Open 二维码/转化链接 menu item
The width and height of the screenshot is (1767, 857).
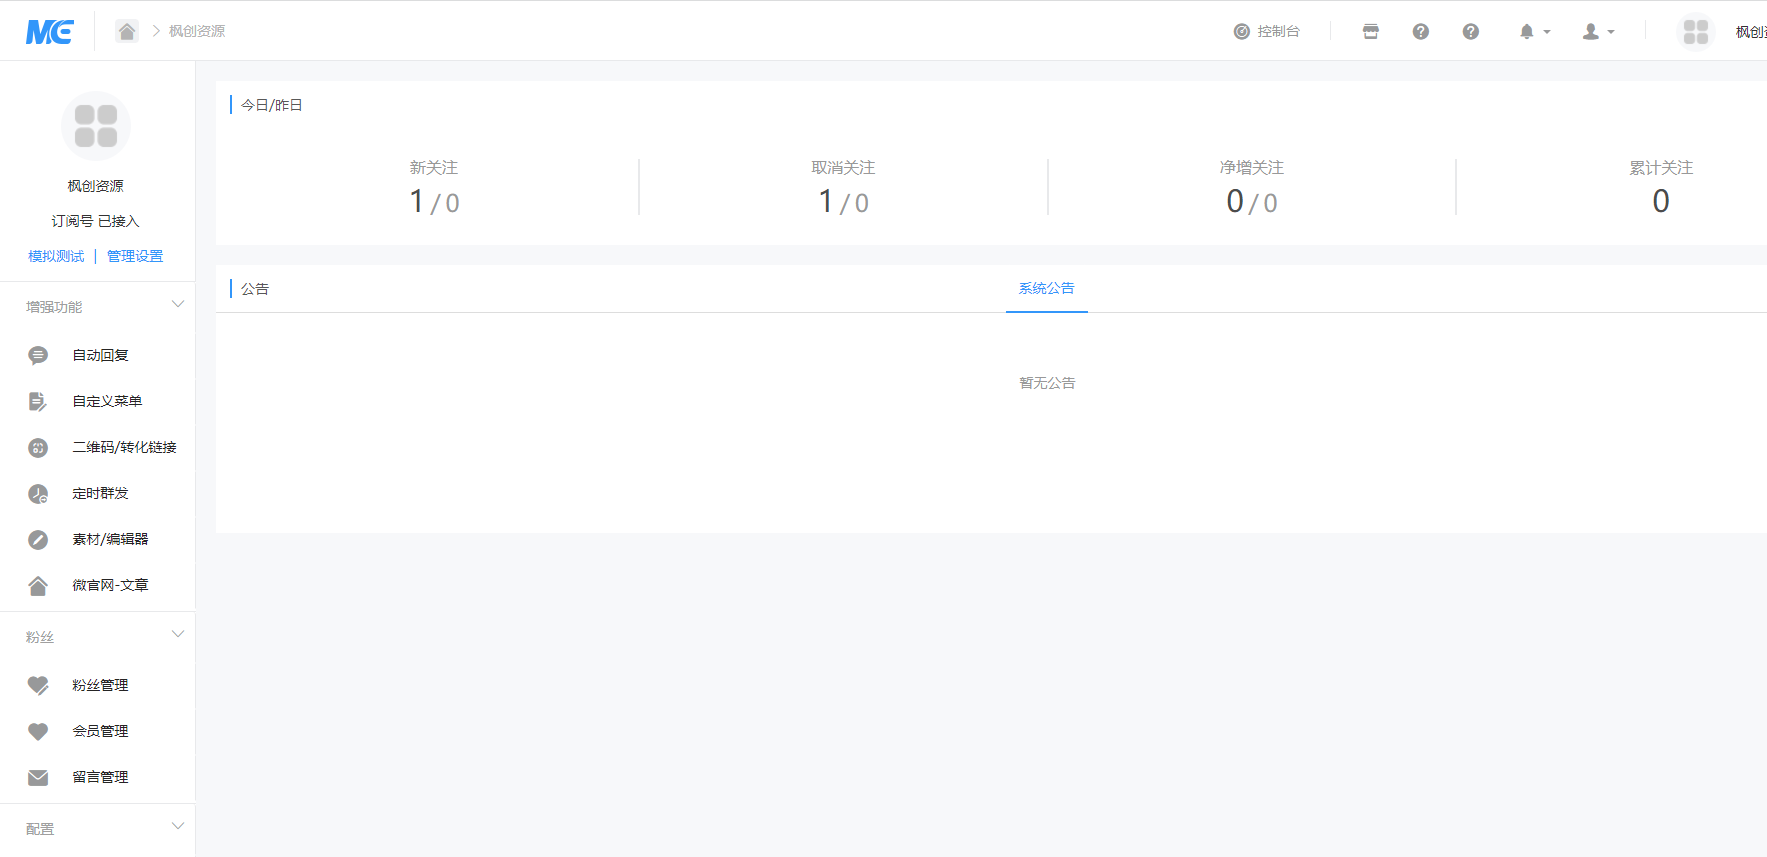click(x=124, y=447)
